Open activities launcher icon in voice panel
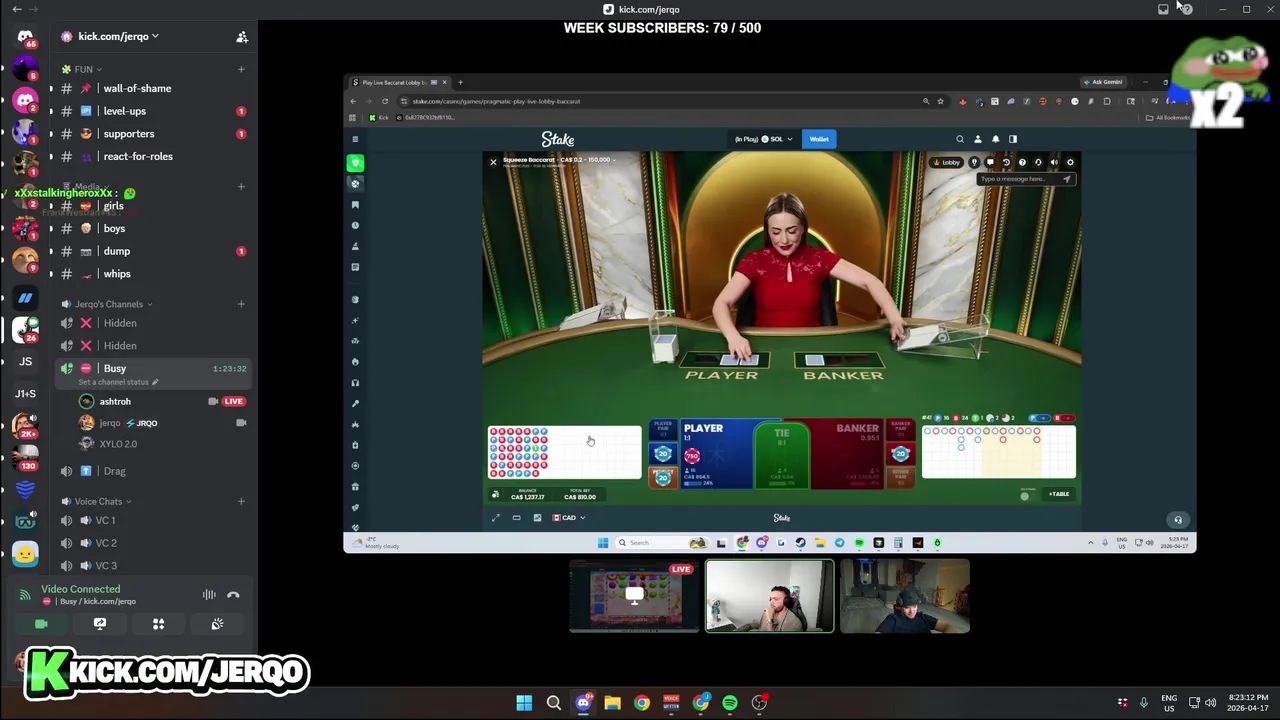The height and width of the screenshot is (720, 1280). [x=158, y=624]
